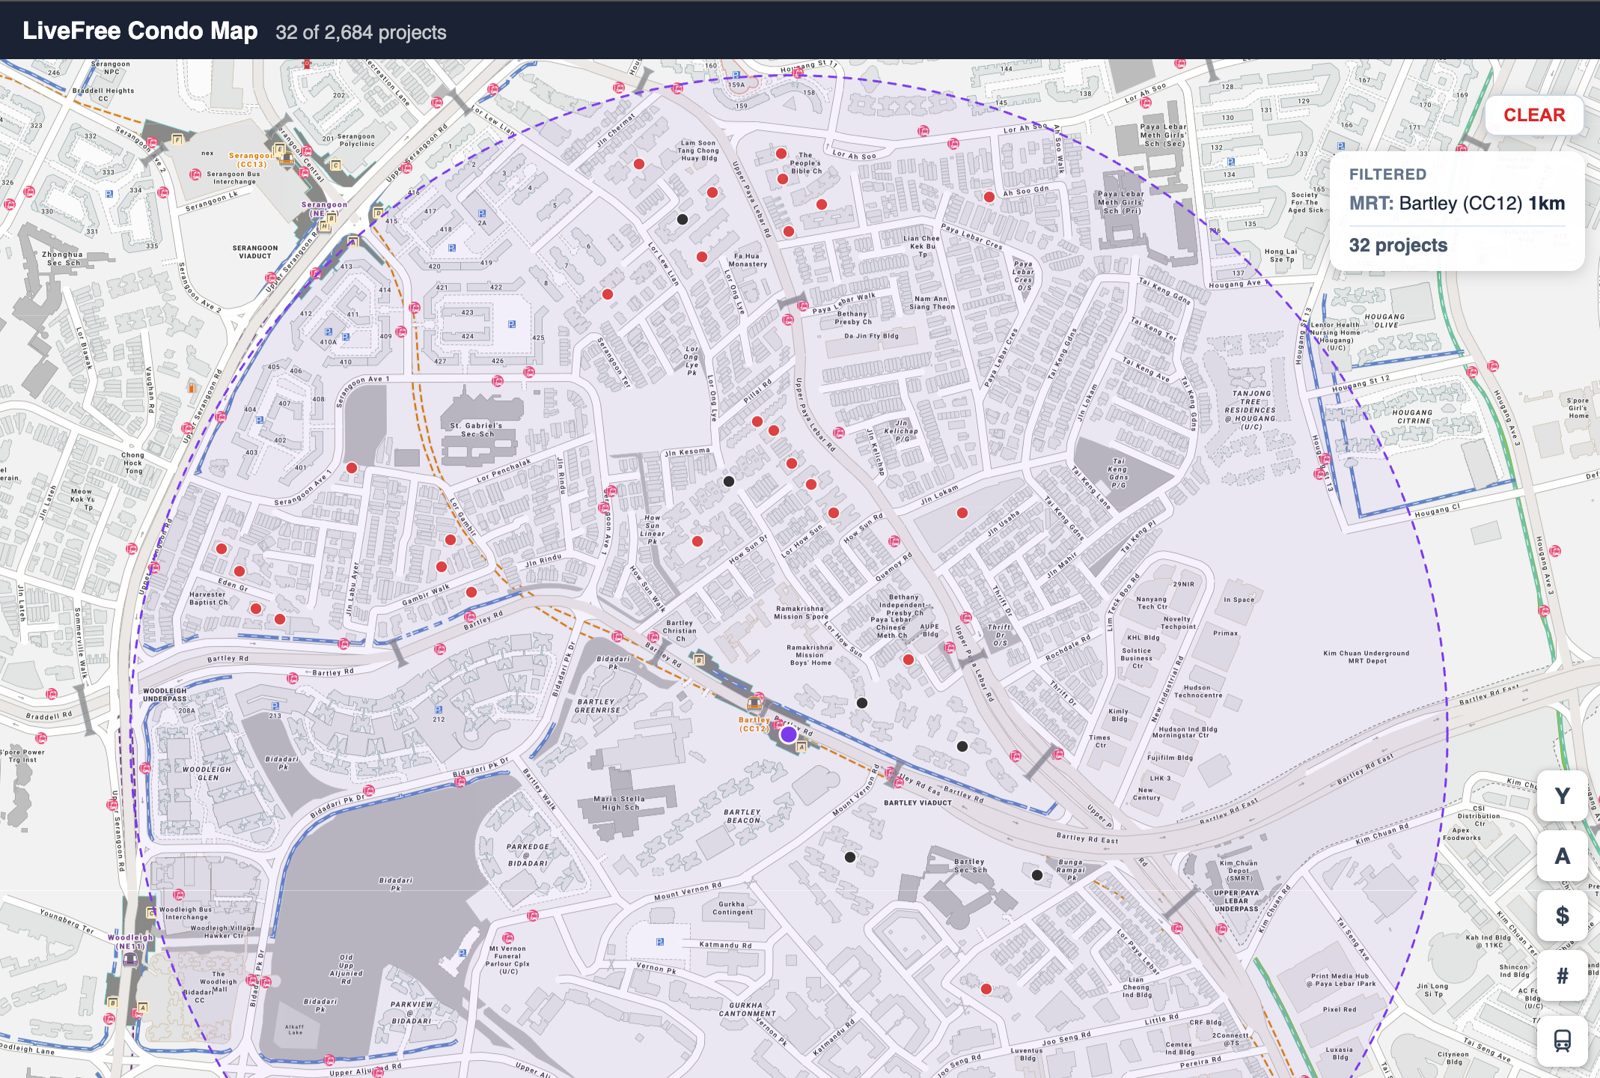
Task: Select red marker beside Ah Soo Gdn
Action: pyautogui.click(x=989, y=197)
